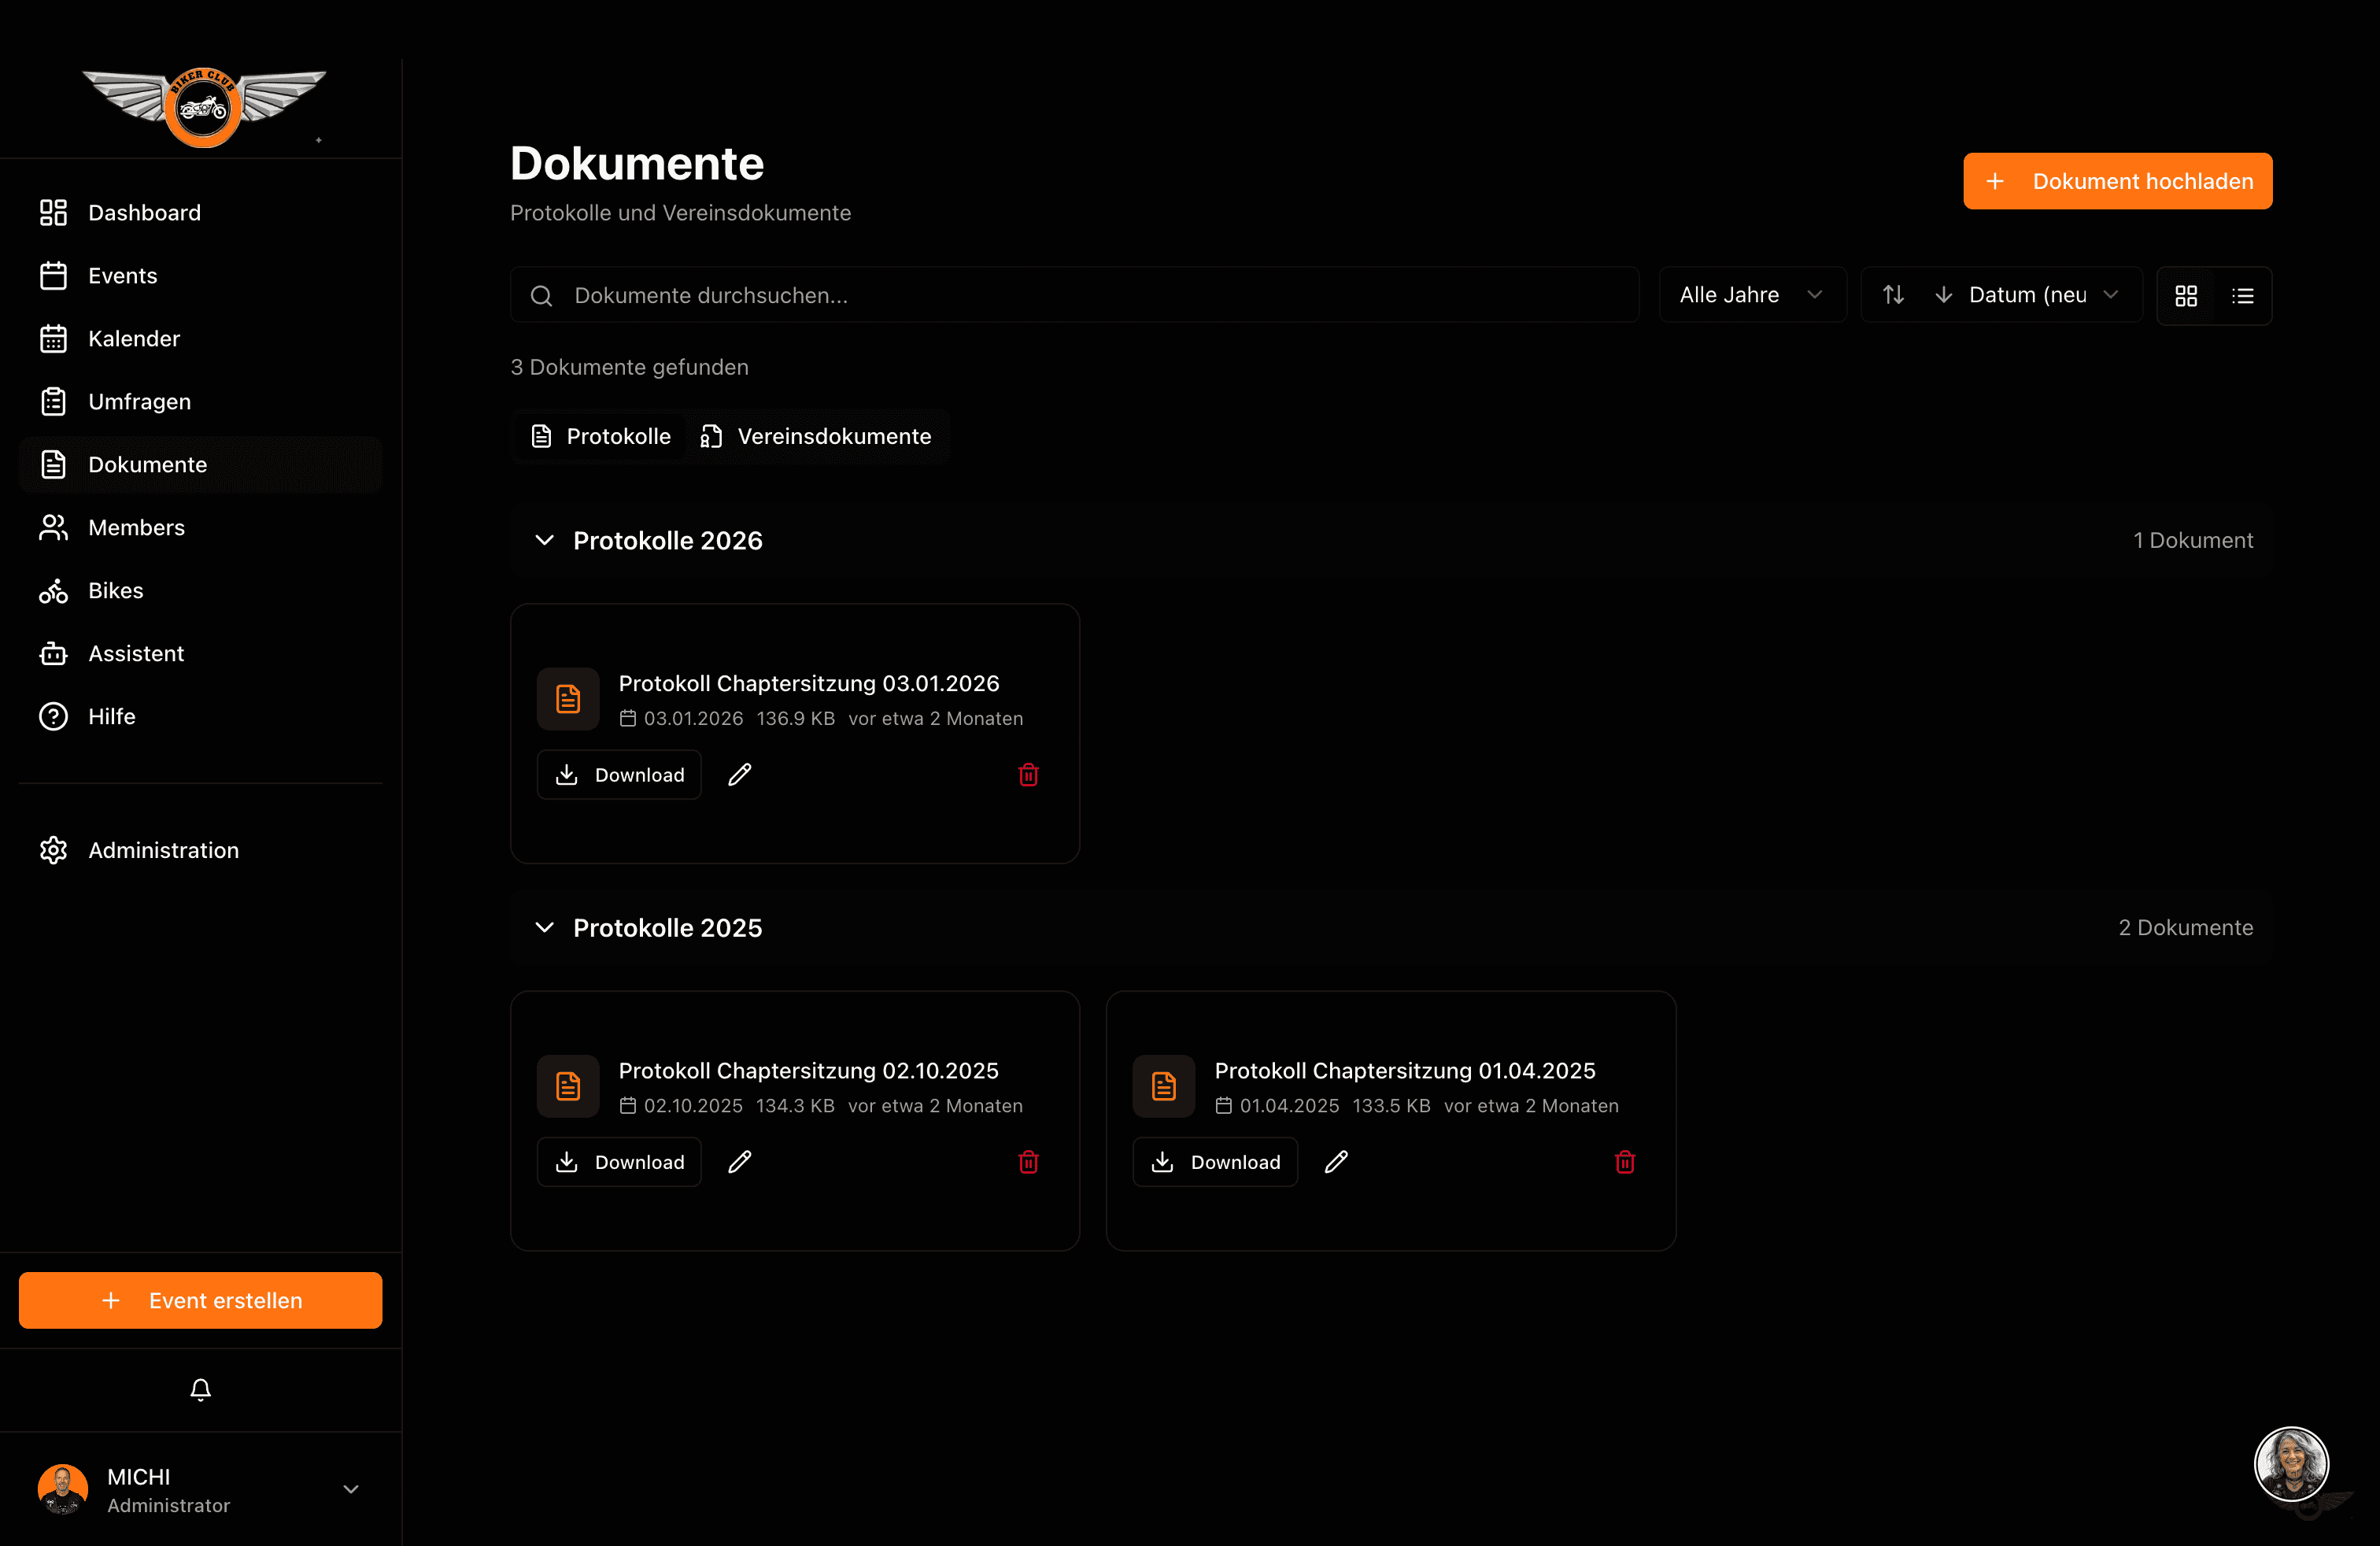Switch to the Protokolle filter tab
Image resolution: width=2380 pixels, height=1546 pixels.
coord(600,436)
